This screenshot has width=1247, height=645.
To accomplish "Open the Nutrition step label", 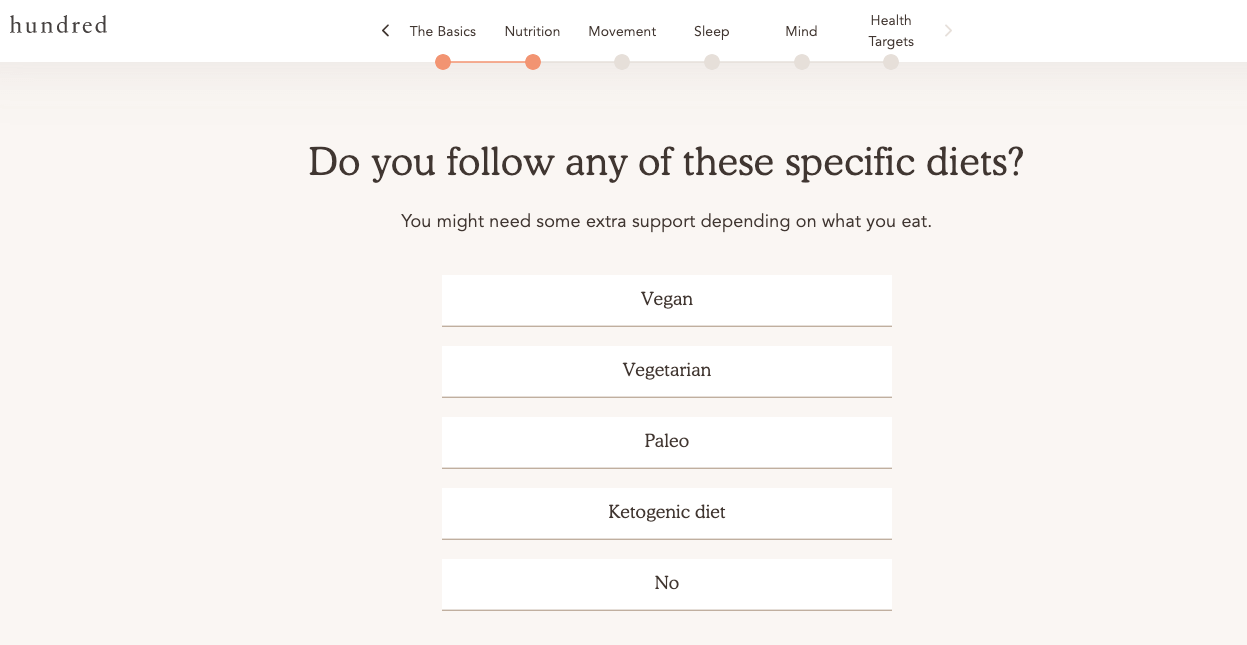I will pos(533,31).
